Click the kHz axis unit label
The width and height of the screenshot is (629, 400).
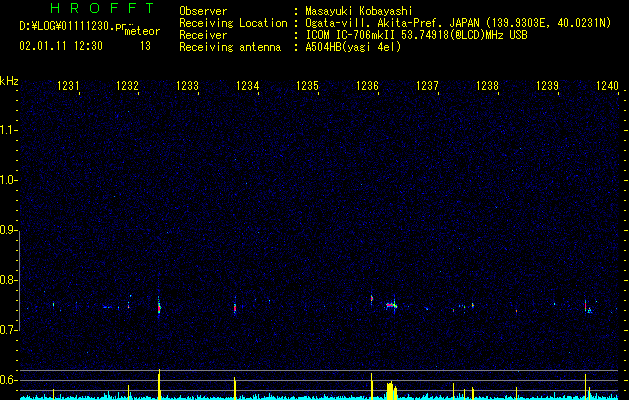(x=9, y=81)
